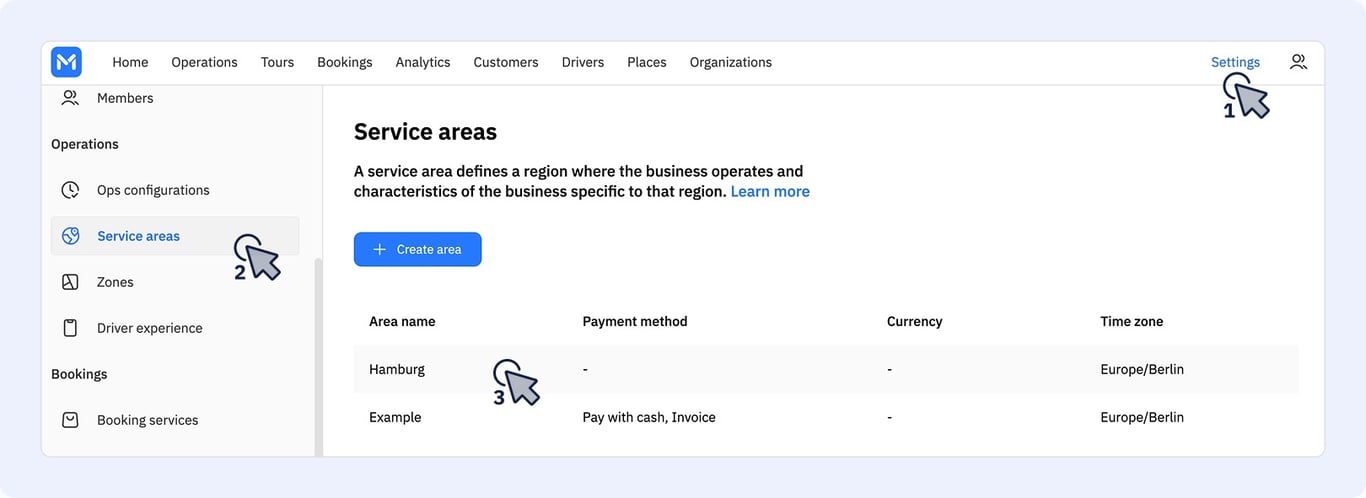Select the Hamburg service area row
This screenshot has width=1366, height=498.
[x=826, y=369]
